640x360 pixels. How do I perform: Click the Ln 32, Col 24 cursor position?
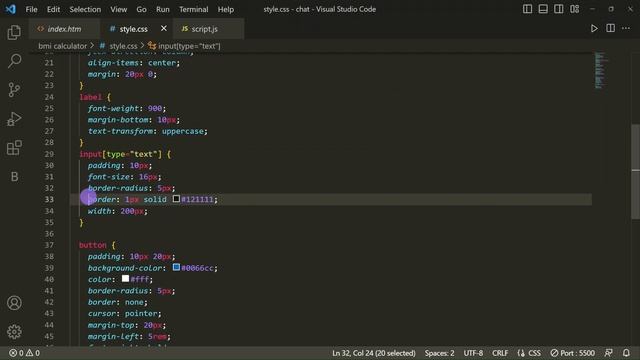(x=373, y=353)
